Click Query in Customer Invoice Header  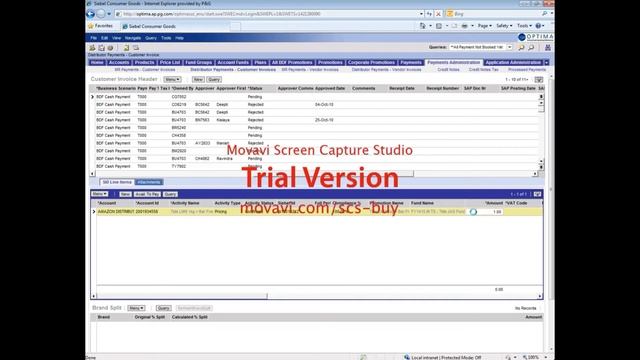pos(214,80)
